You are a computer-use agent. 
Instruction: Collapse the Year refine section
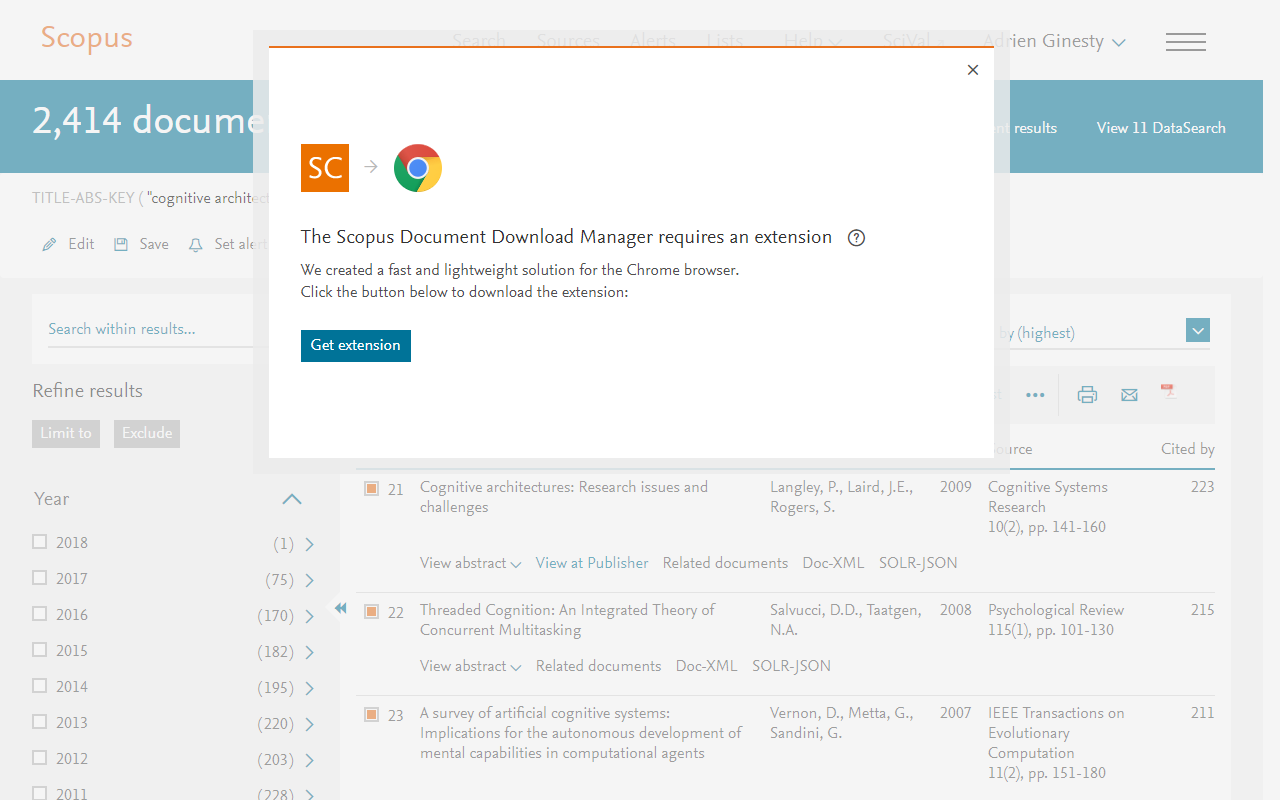pos(291,499)
